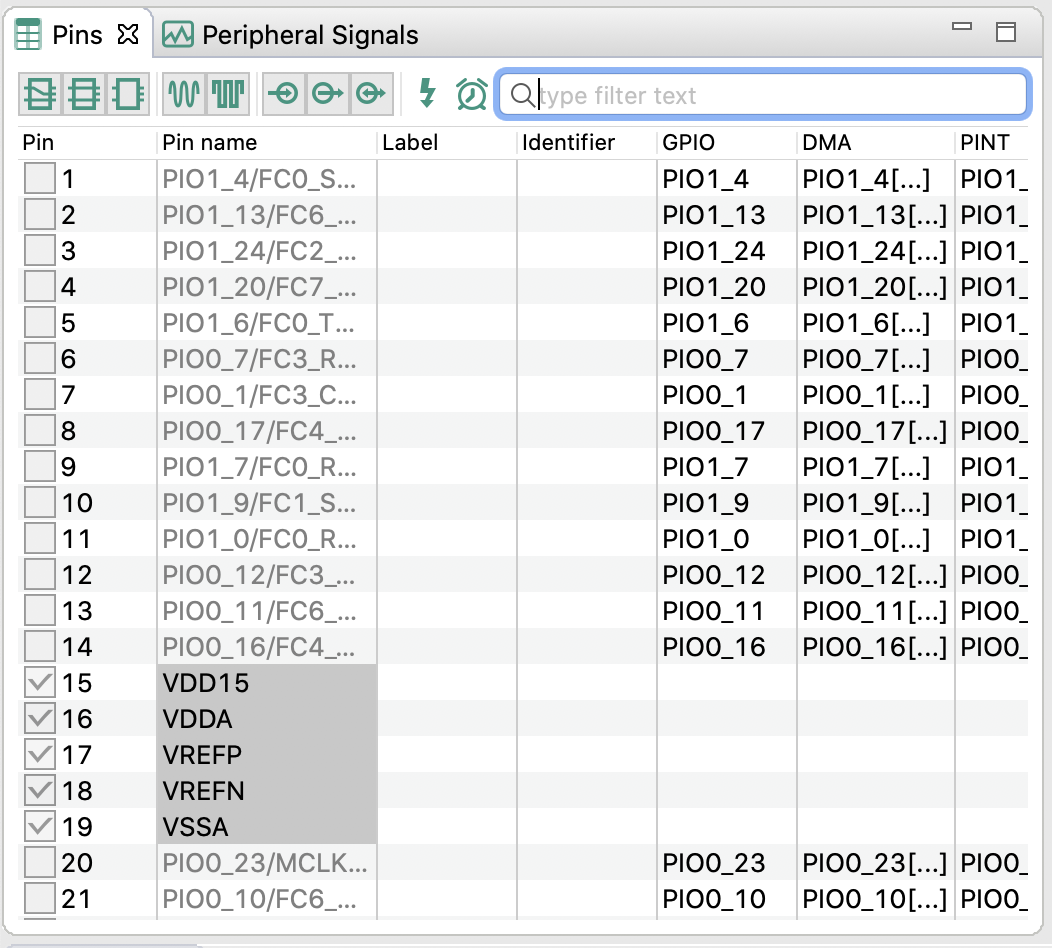The height and width of the screenshot is (948, 1052).
Task: Click the square wave (digital) filter icon
Action: 227,94
